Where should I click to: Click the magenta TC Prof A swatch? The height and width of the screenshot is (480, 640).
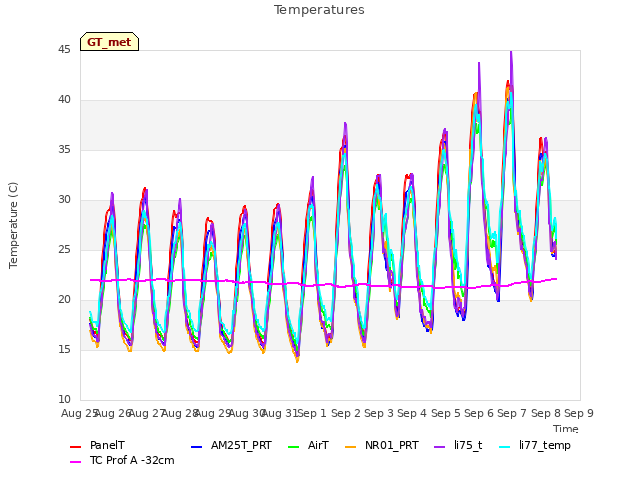[x=76, y=462]
